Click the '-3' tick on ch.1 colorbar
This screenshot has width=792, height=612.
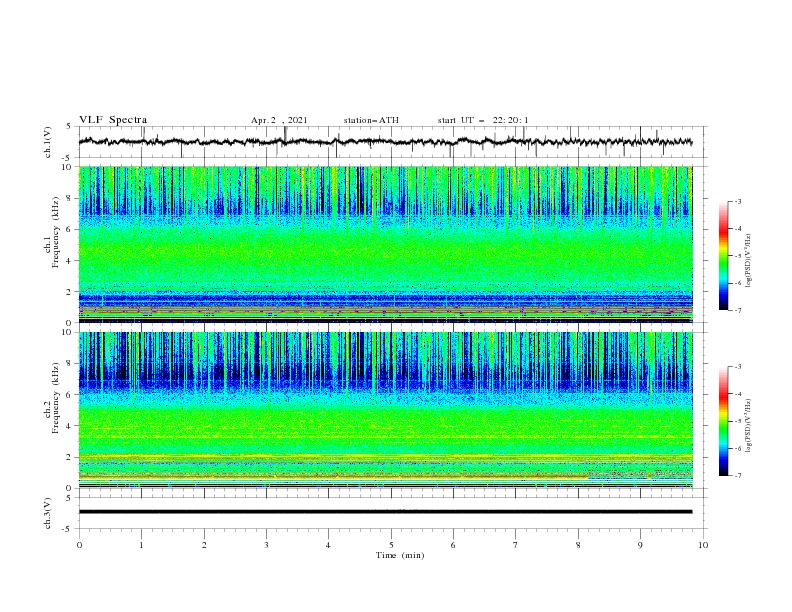tap(737, 201)
